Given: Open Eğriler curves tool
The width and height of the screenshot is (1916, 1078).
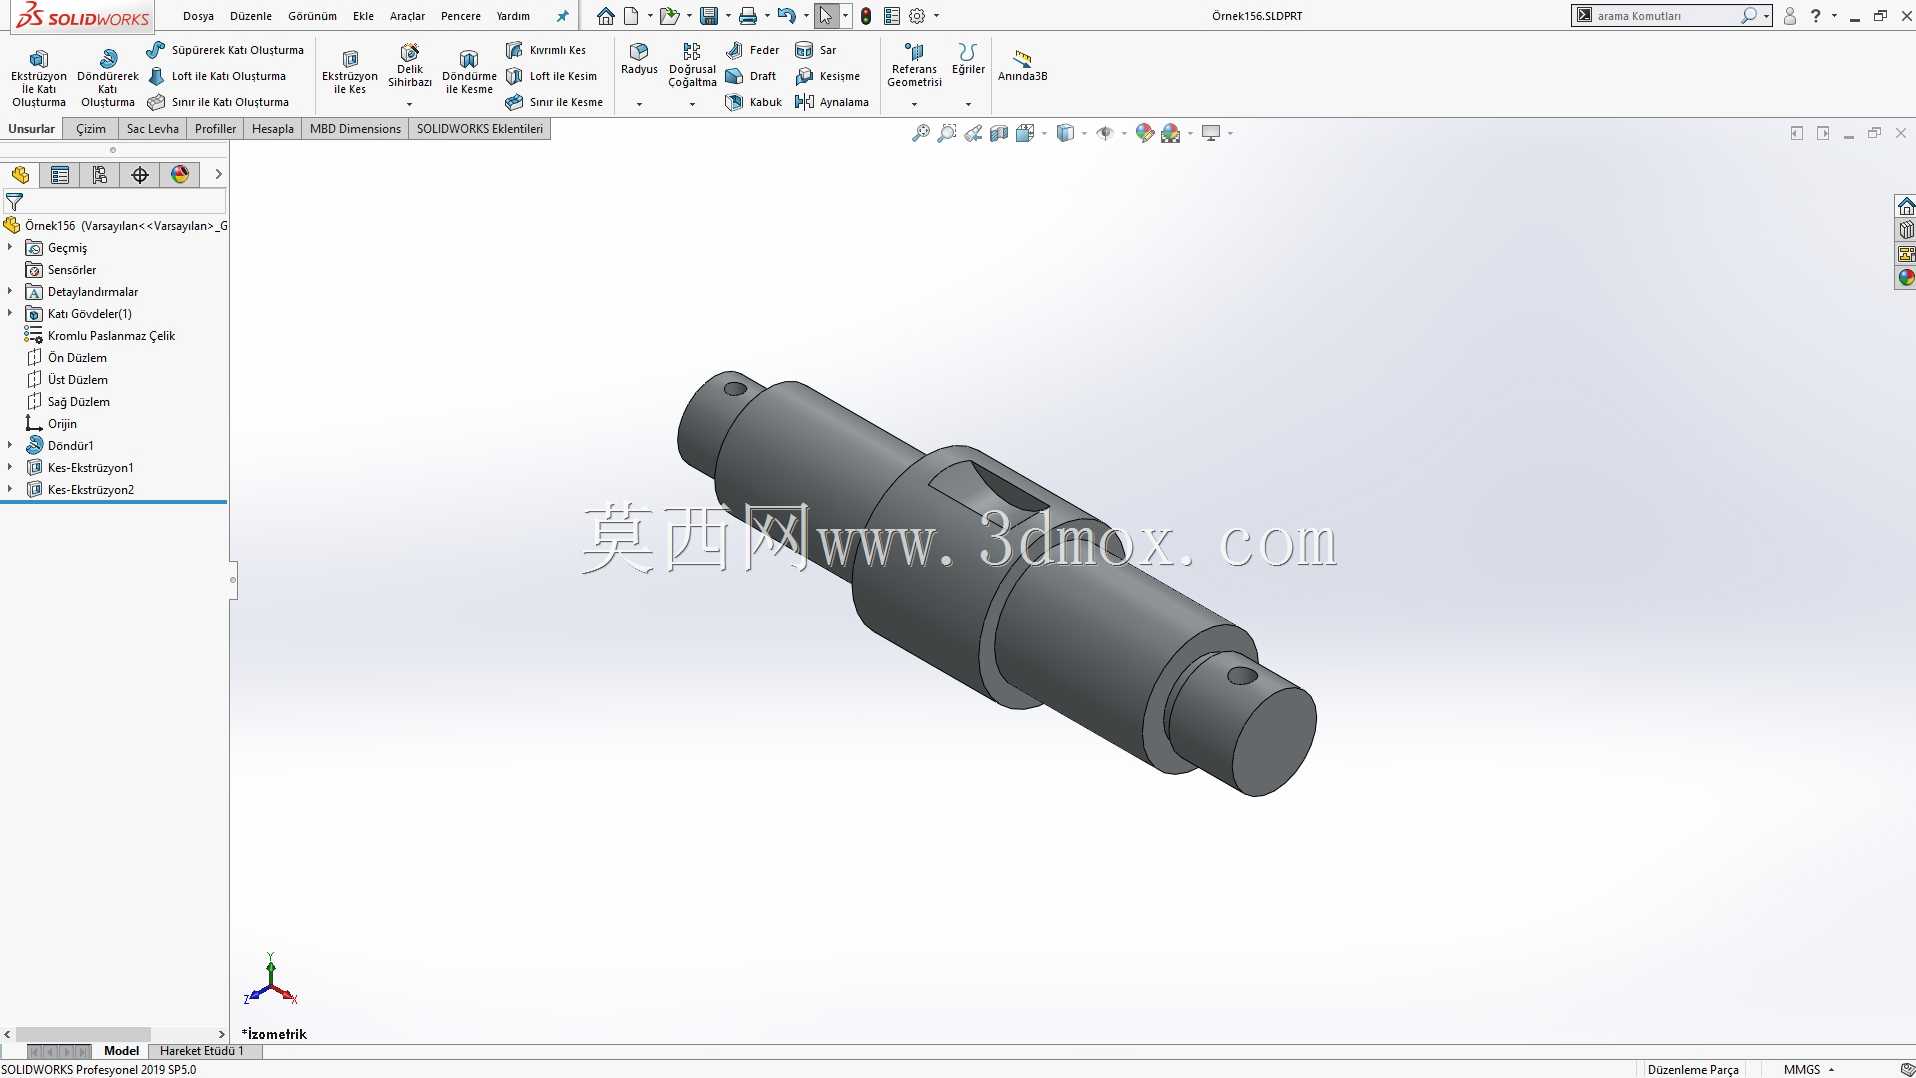Looking at the screenshot, I should coord(968,59).
